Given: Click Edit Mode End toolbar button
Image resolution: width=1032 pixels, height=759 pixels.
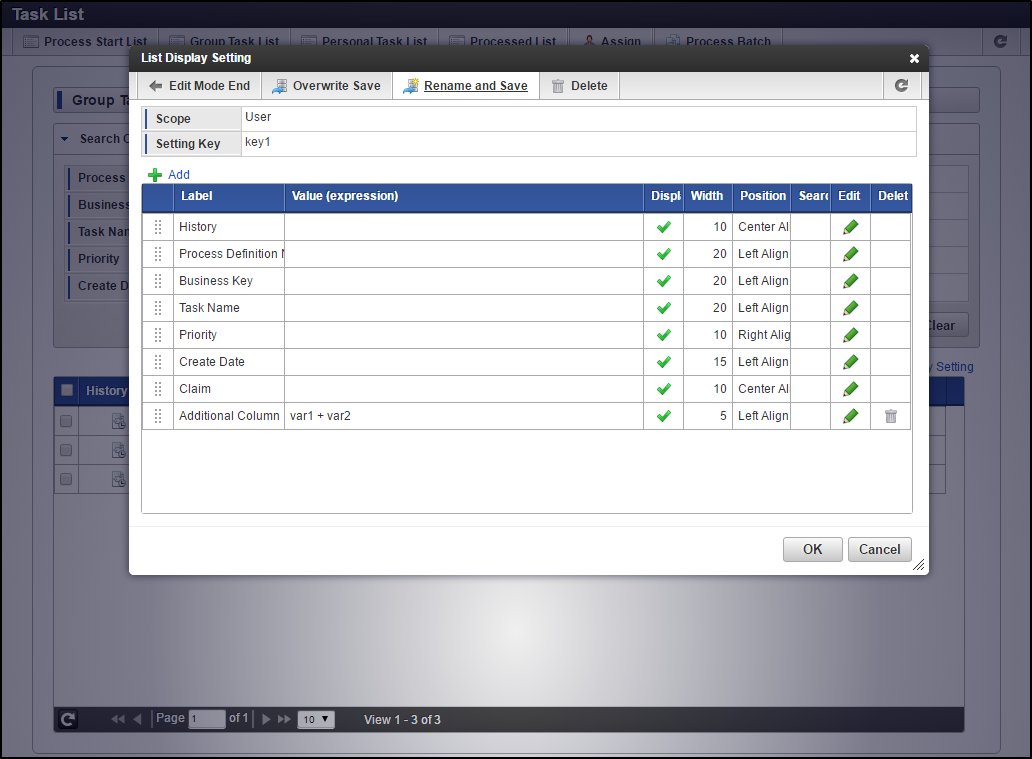Looking at the screenshot, I should [x=199, y=86].
